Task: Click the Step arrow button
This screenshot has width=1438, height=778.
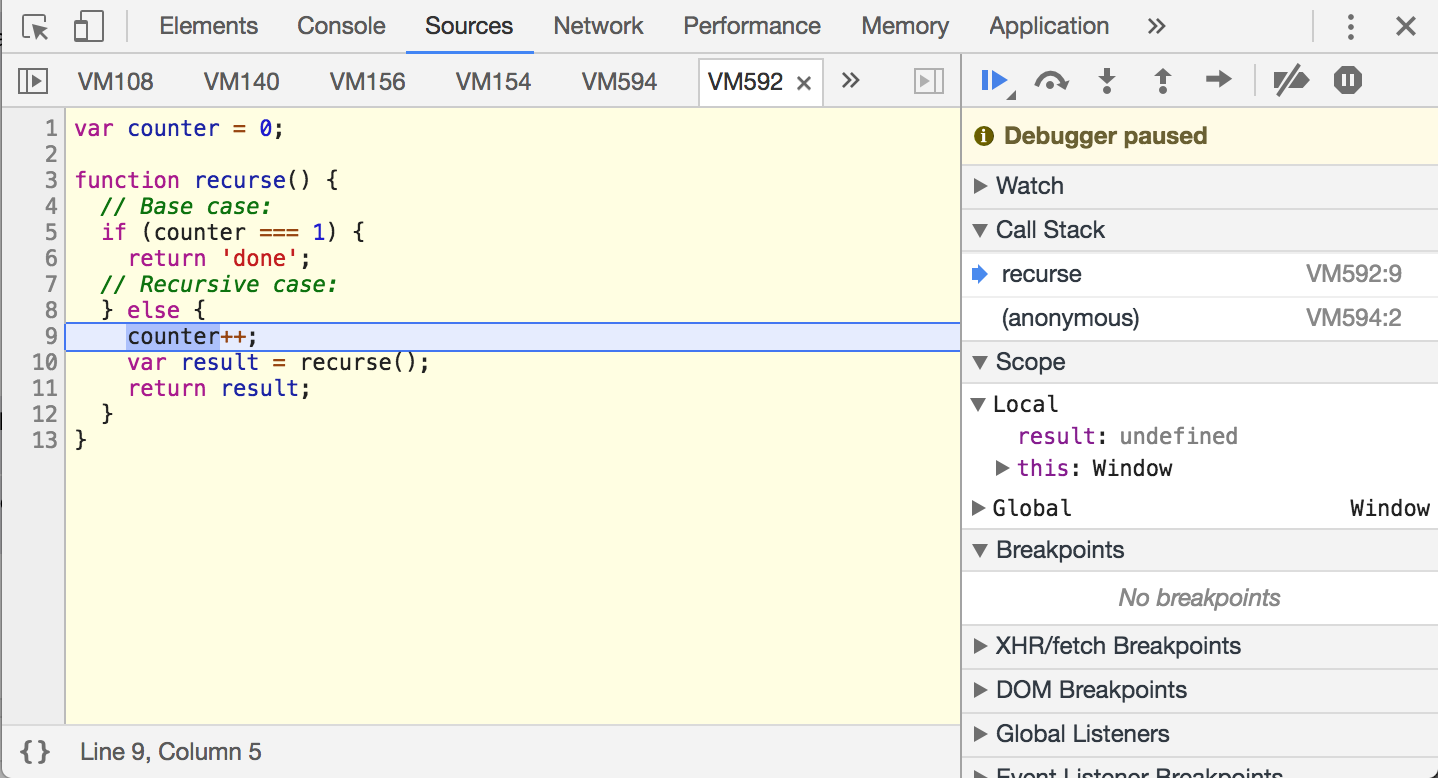Action: point(1219,80)
